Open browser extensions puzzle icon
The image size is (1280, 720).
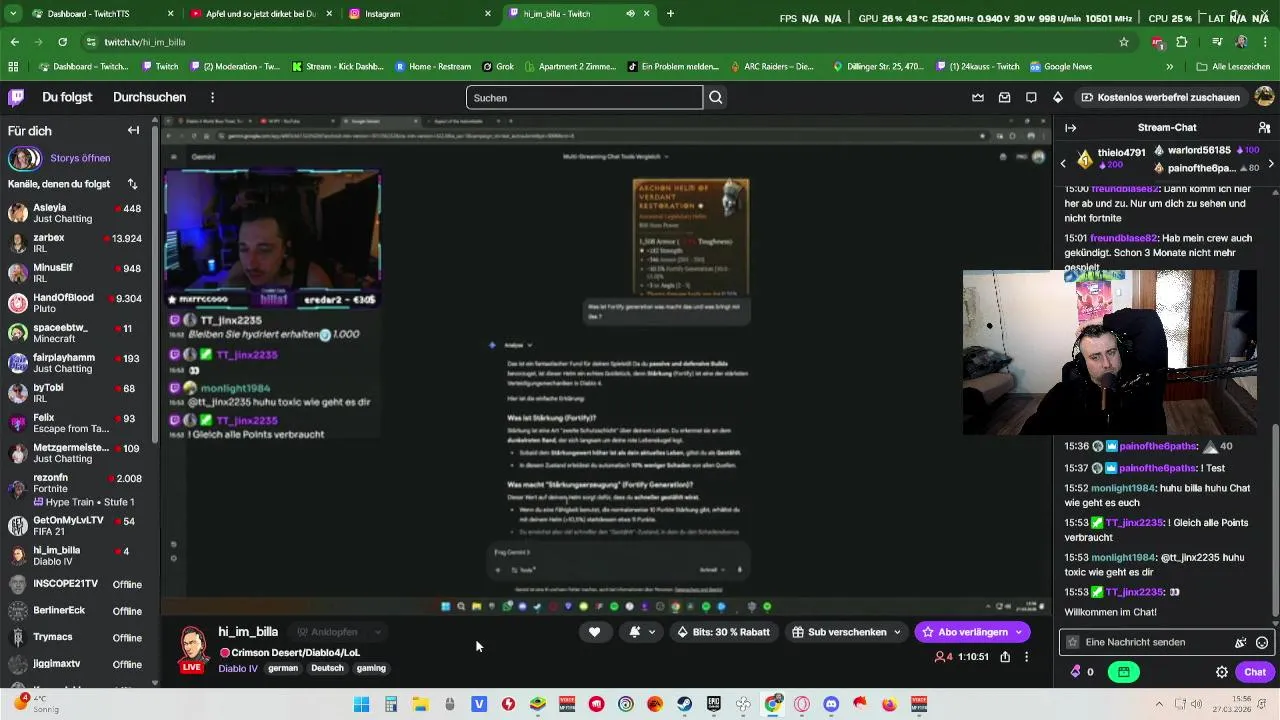tap(1182, 42)
